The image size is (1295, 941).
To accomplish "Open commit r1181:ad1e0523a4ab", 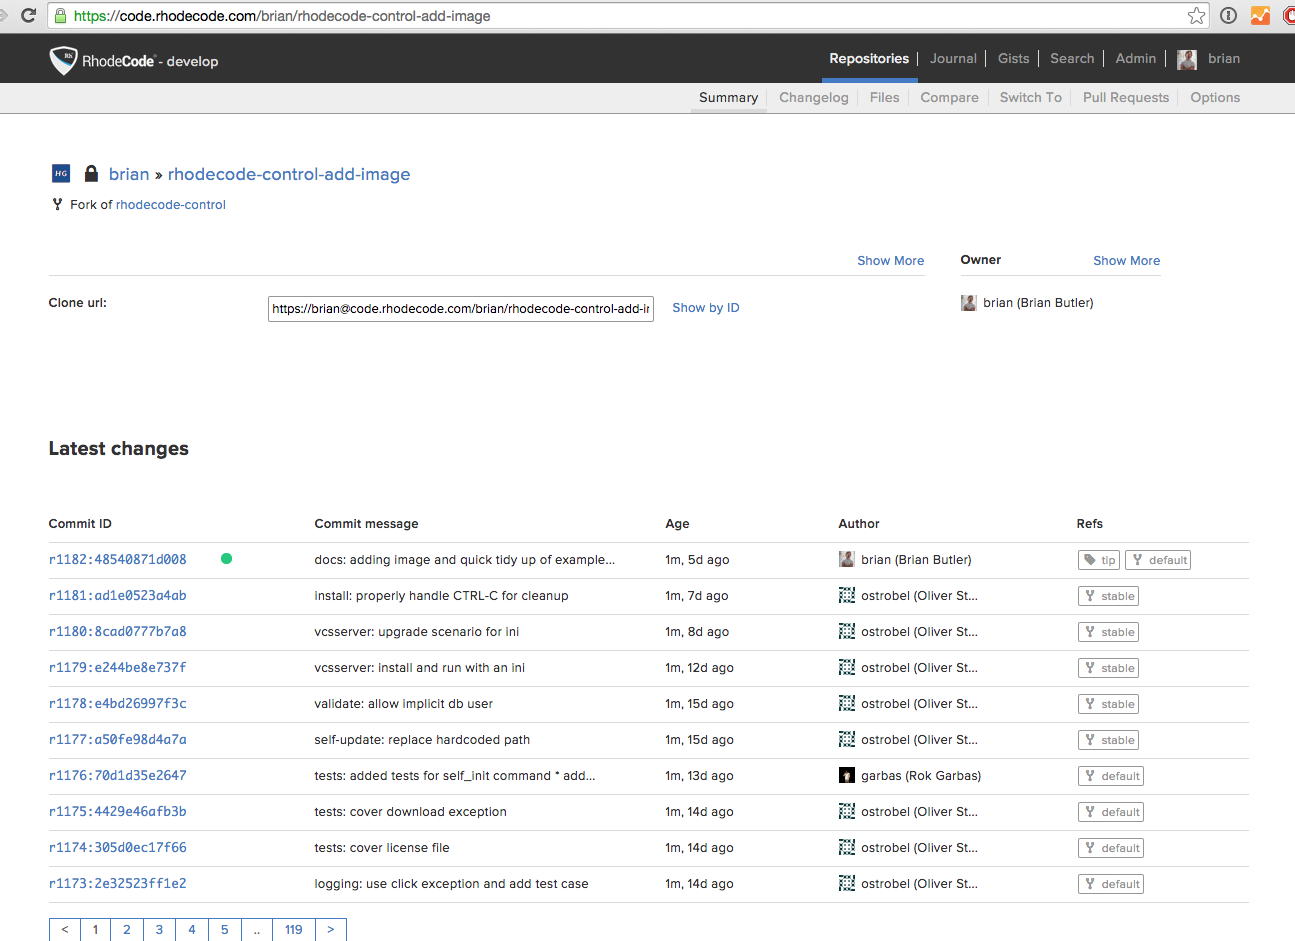I will pyautogui.click(x=118, y=596).
